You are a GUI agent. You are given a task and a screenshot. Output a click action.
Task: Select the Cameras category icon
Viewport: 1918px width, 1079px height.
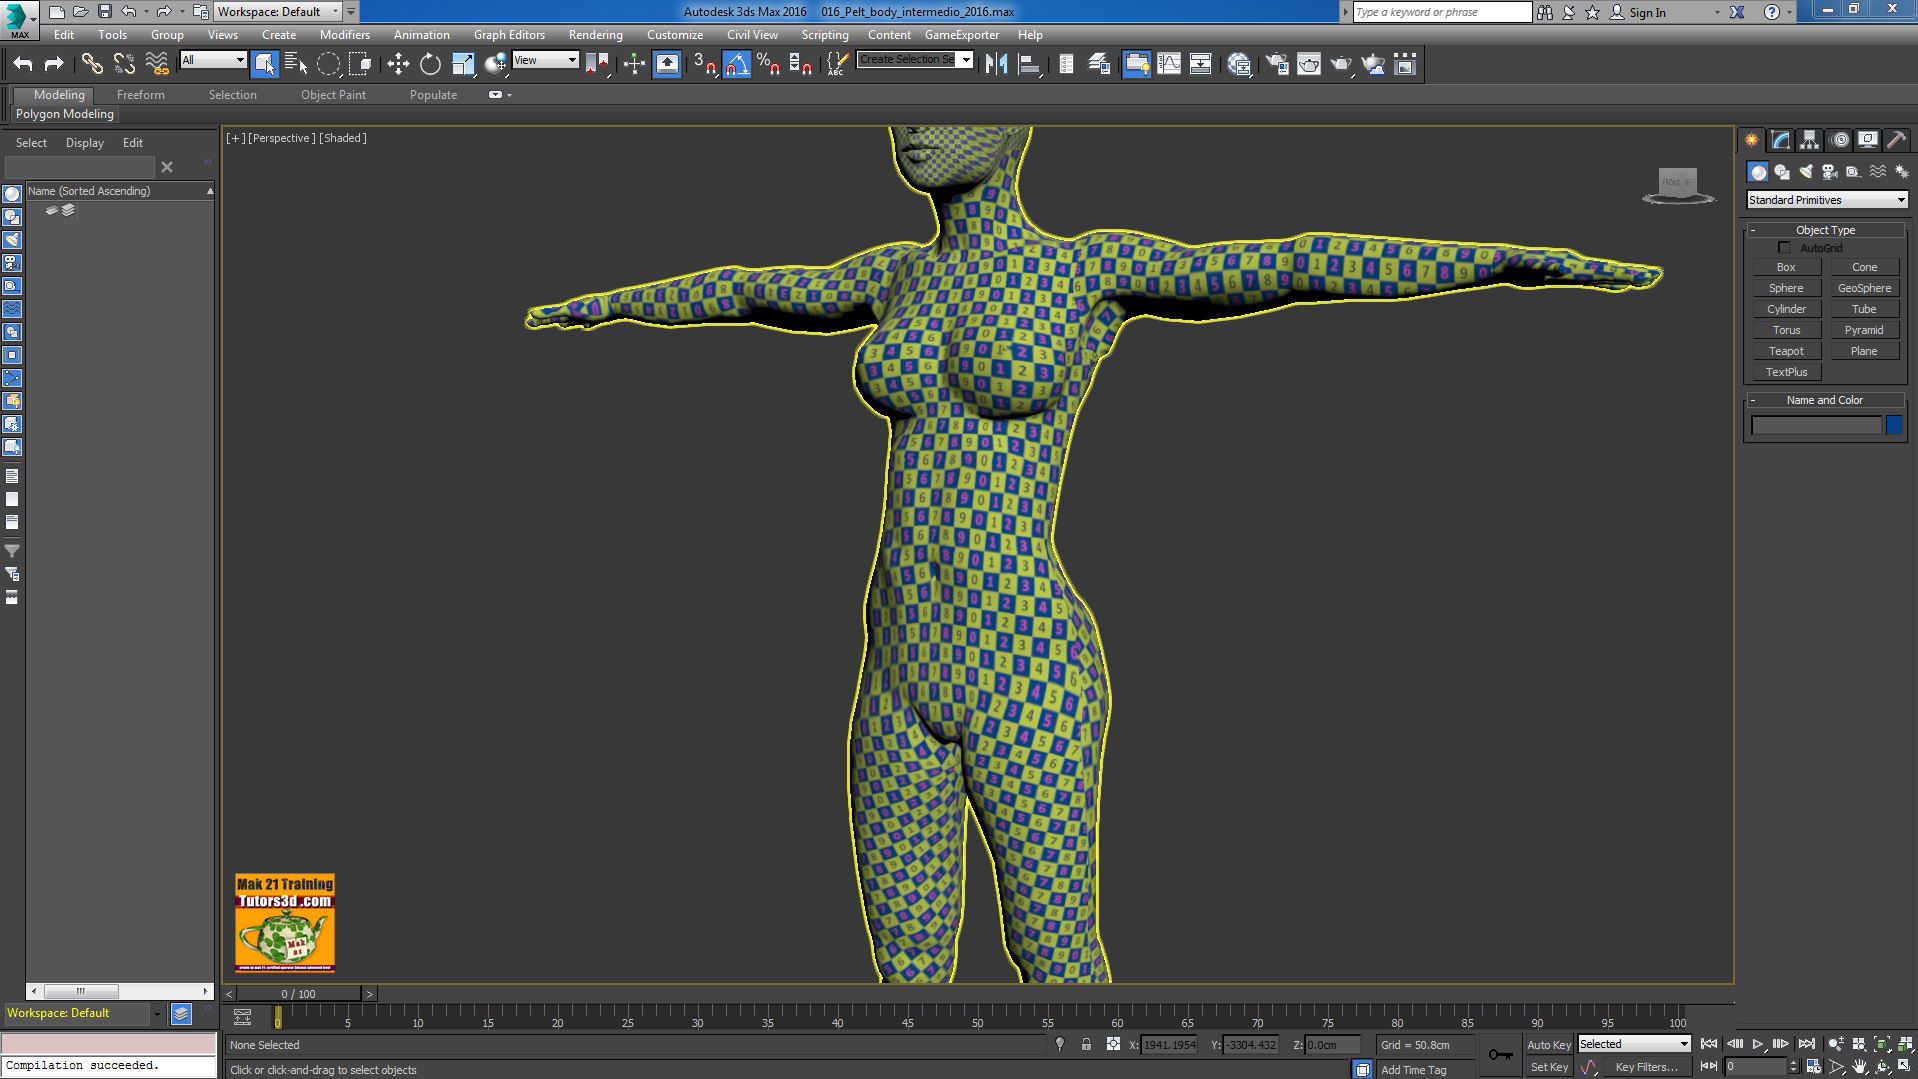click(x=1830, y=172)
